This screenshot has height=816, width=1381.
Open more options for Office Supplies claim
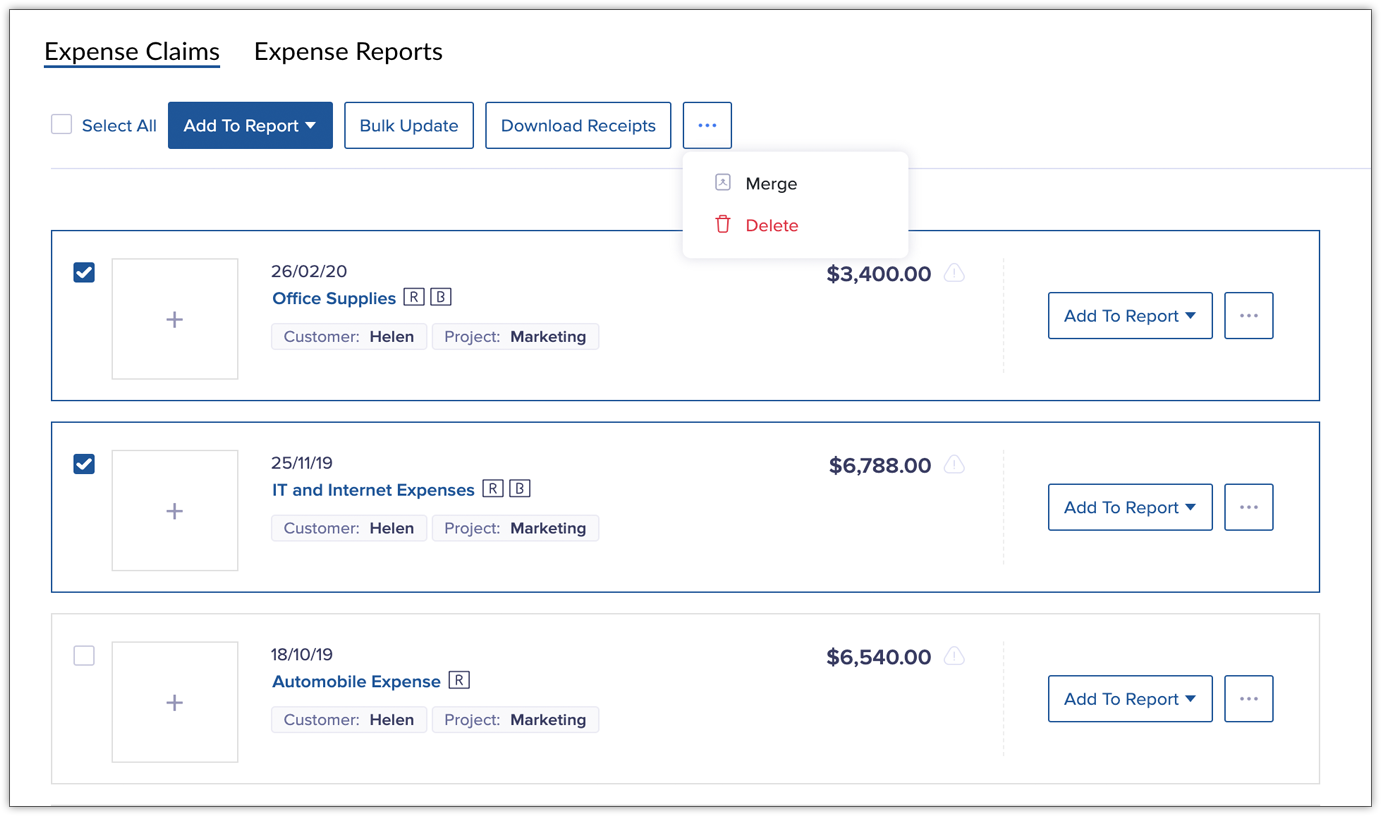point(1248,316)
